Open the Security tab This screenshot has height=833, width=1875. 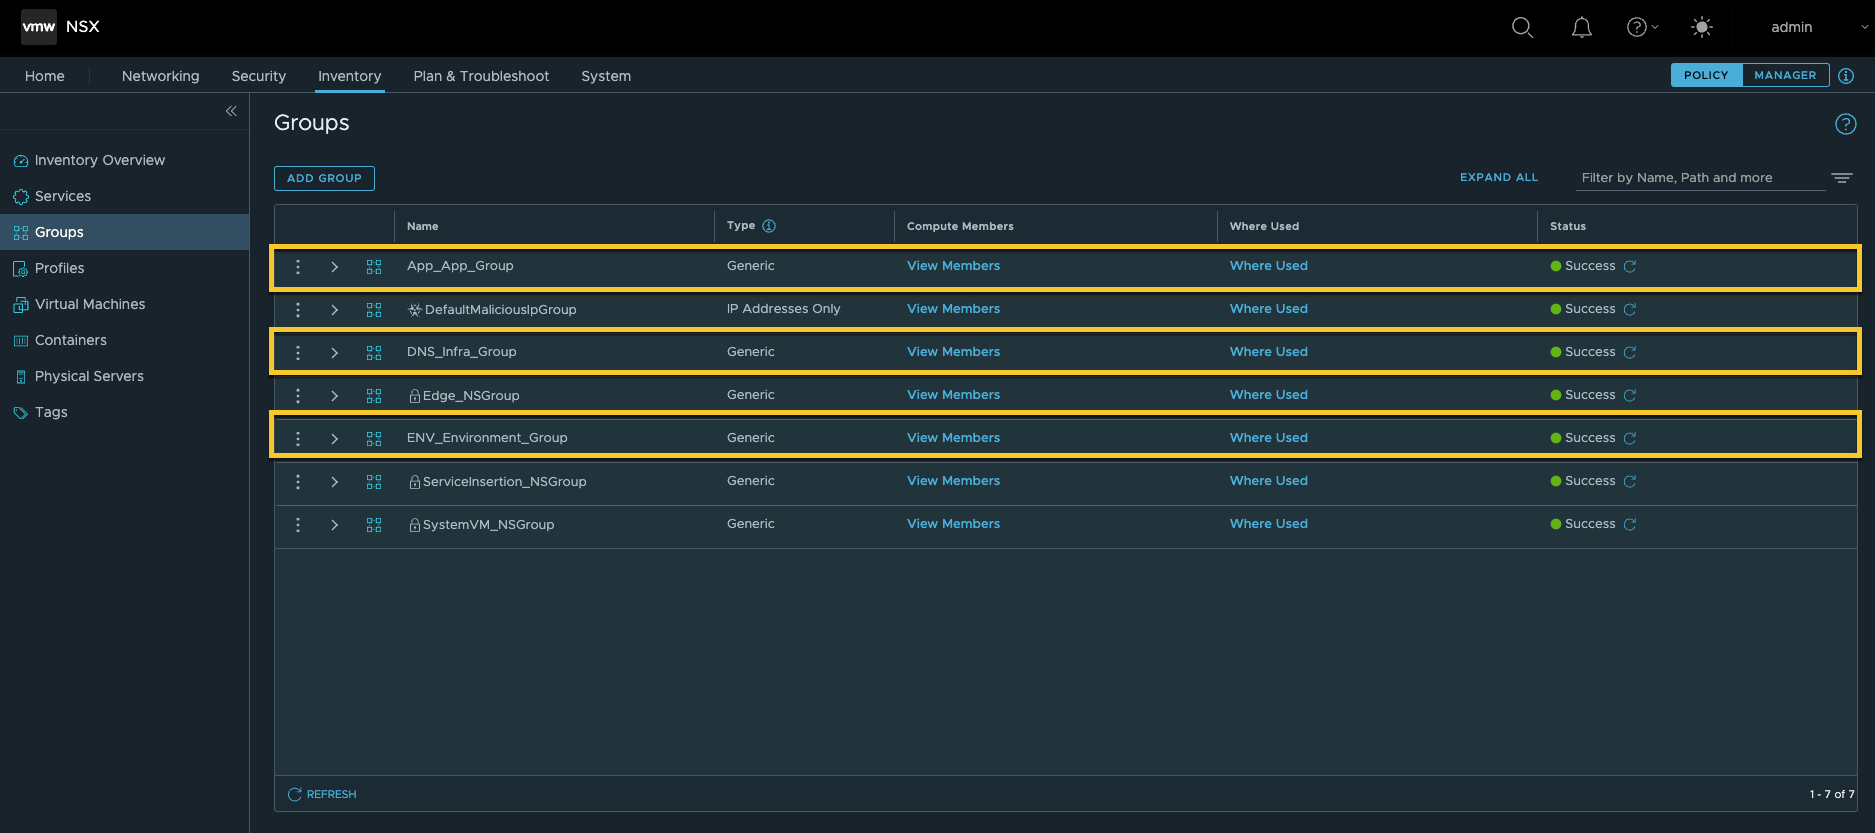(x=259, y=76)
